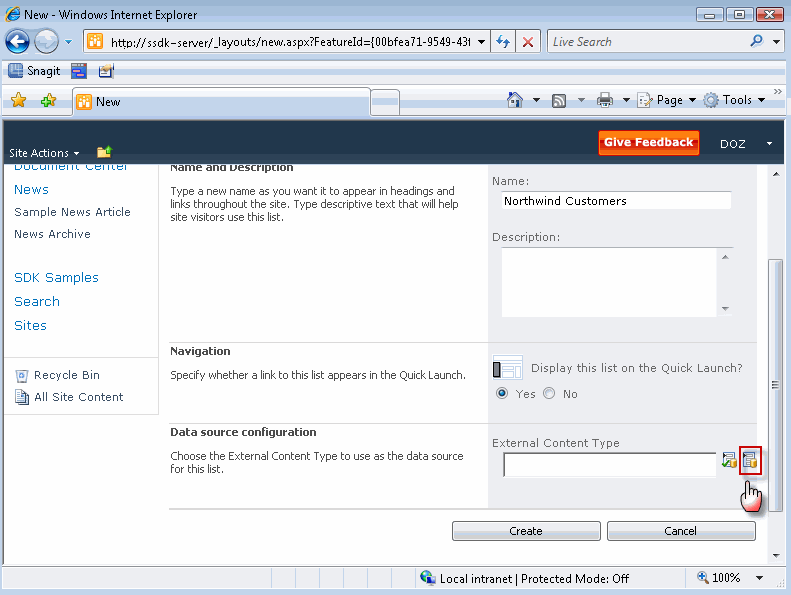
Task: Click the Local intranet security zone icon
Action: tap(428, 577)
